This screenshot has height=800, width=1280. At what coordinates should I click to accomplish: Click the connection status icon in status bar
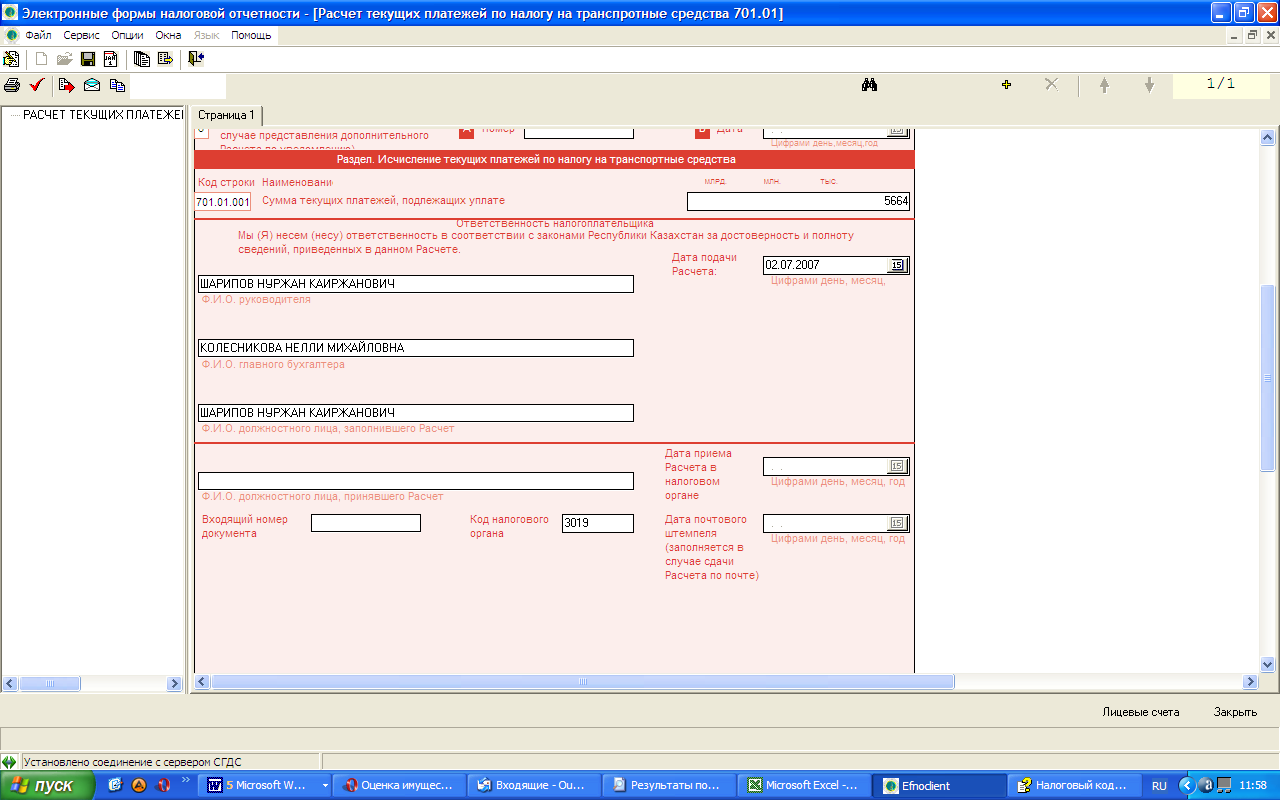pyautogui.click(x=9, y=762)
